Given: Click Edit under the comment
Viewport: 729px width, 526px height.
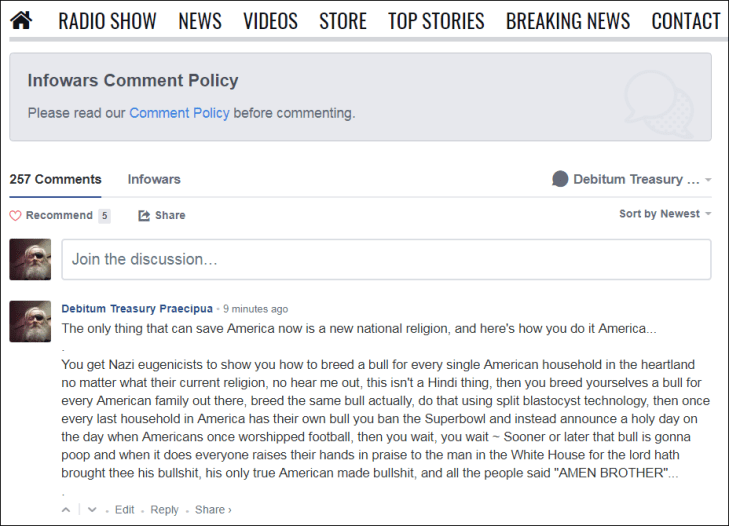Looking at the screenshot, I should tap(124, 510).
